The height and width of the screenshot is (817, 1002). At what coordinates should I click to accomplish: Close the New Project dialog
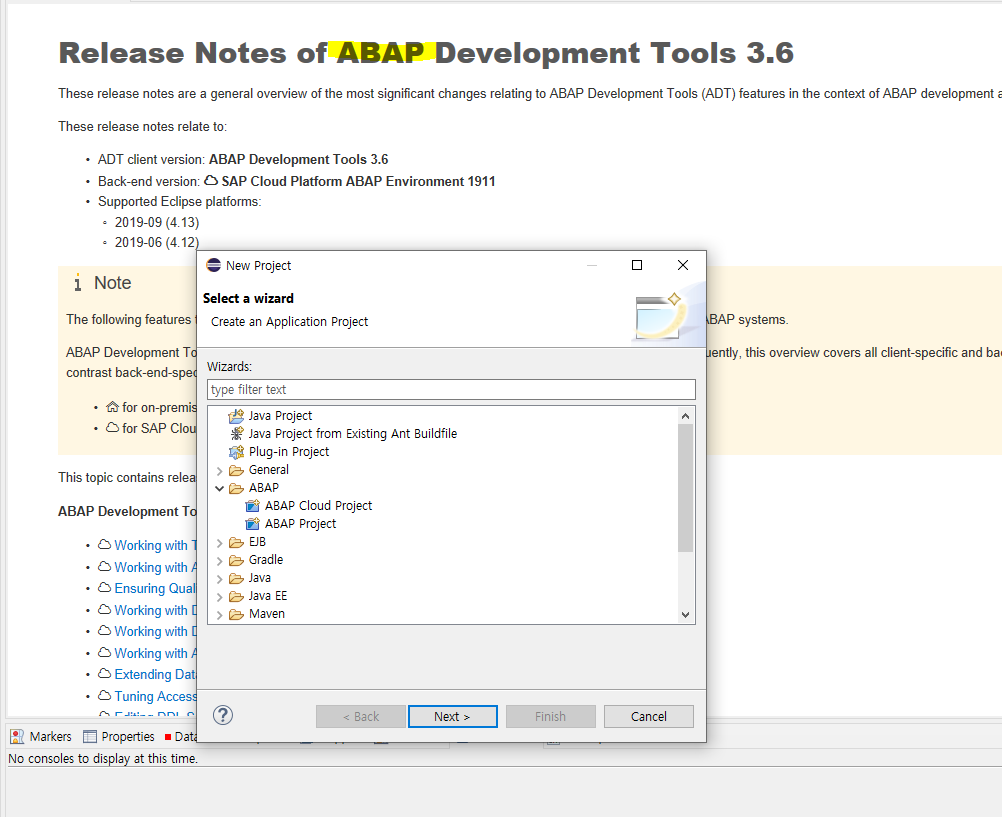682,265
